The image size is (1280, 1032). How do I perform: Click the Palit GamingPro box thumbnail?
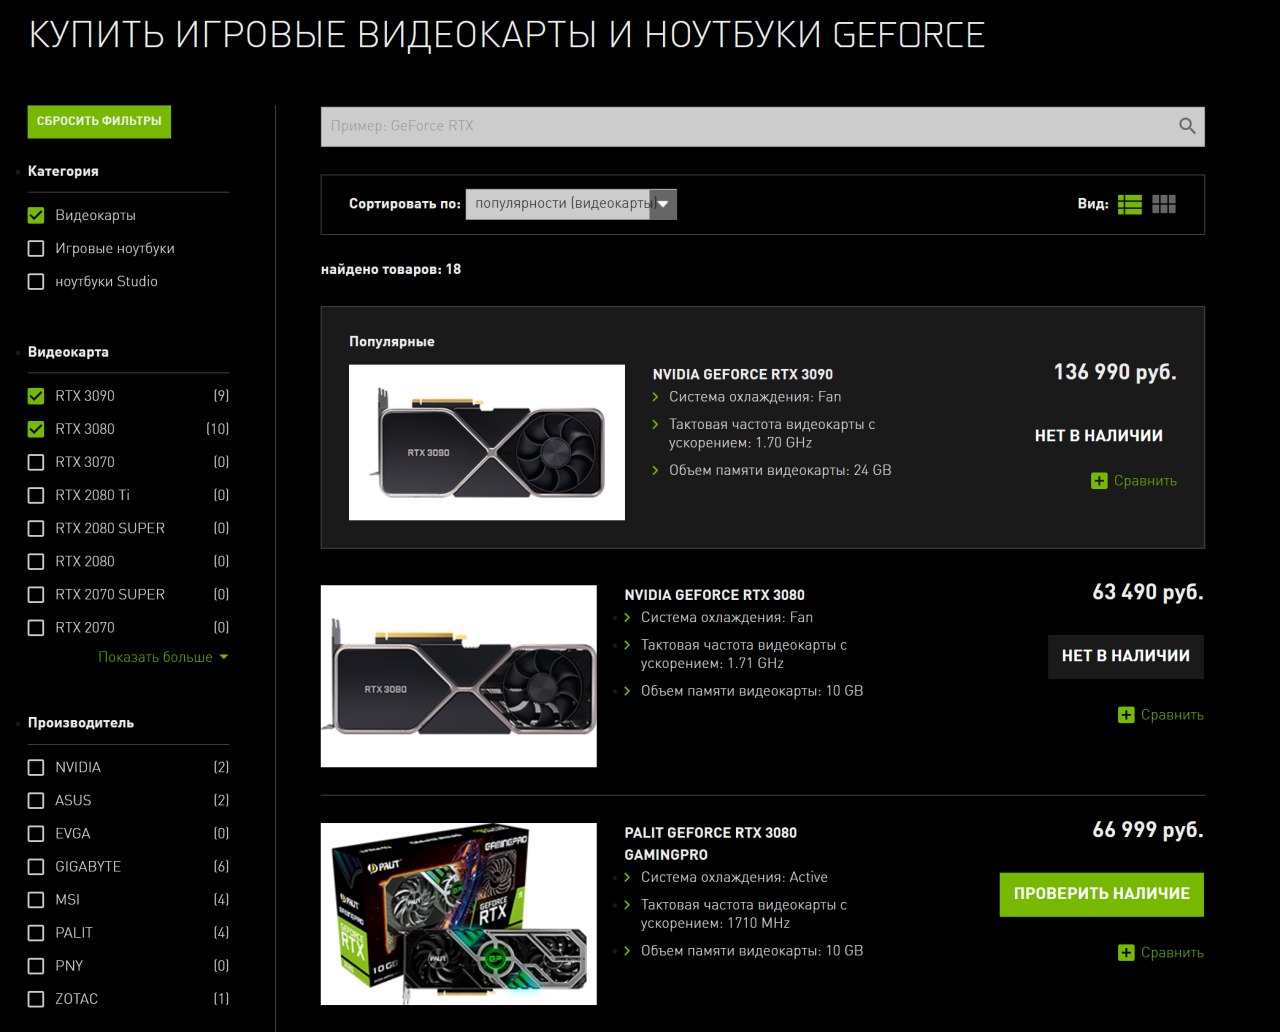click(458, 914)
